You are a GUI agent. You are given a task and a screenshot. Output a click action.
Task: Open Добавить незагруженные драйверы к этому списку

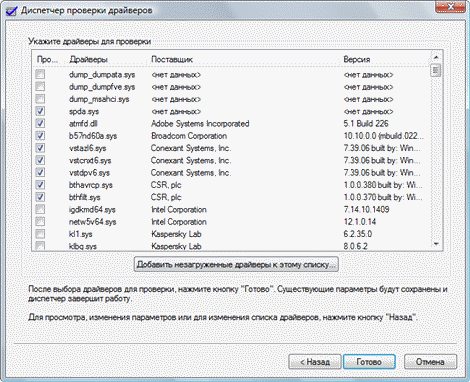236,264
